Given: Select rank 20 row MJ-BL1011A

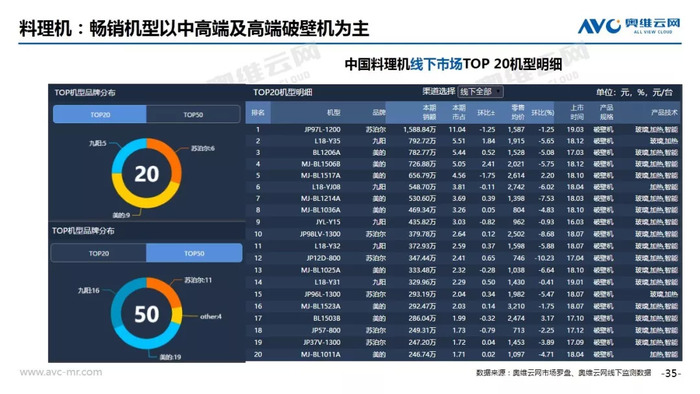Looking at the screenshot, I should point(463,354).
